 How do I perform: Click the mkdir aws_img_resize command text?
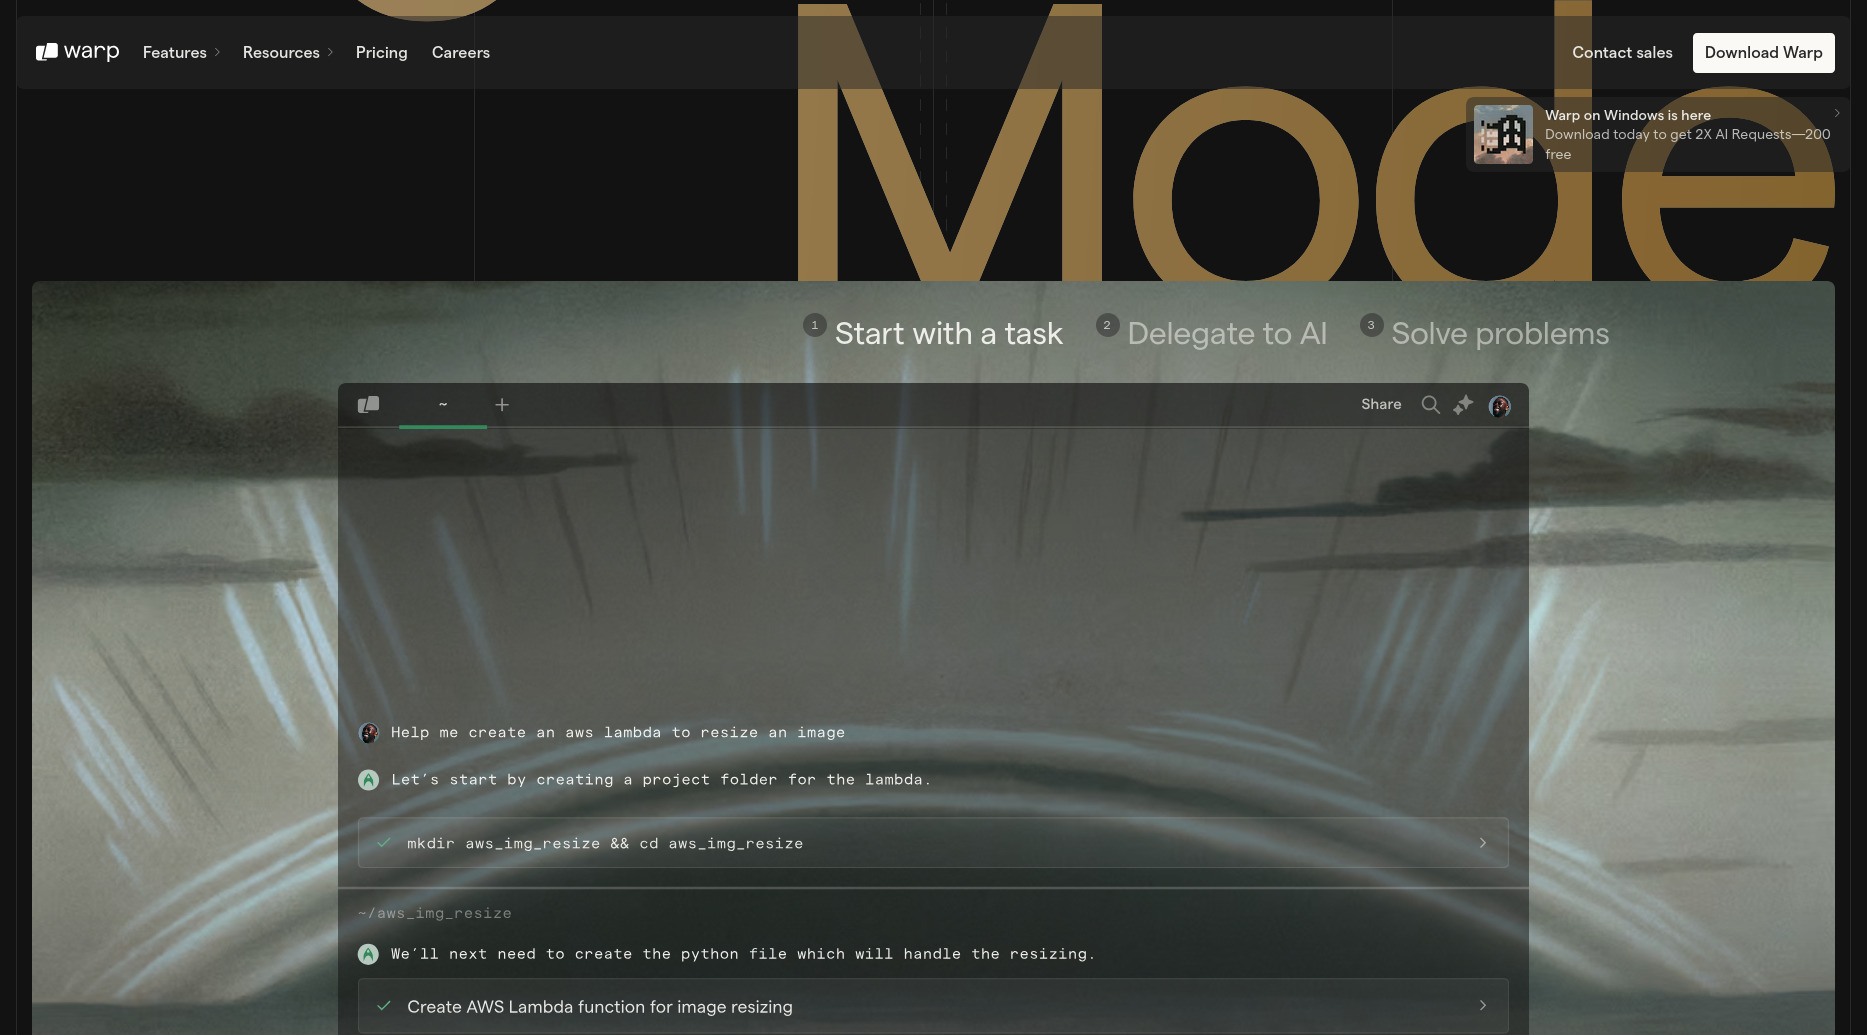(x=605, y=844)
